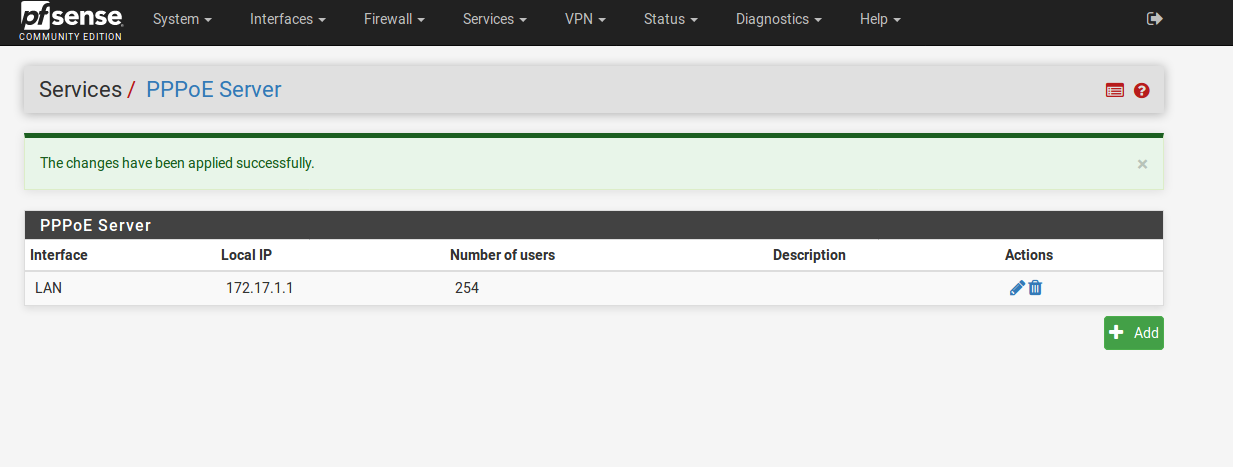Open the Status menu
Screen dimensions: 1233x467
pyautogui.click(x=670, y=19)
